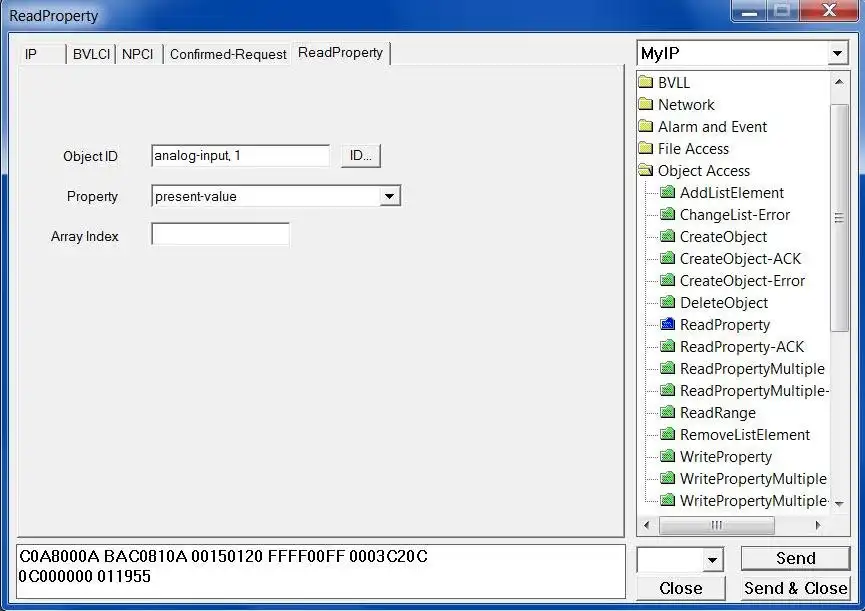Select the CreateObject-ACK label
This screenshot has height=611, width=865.
[x=740, y=259]
